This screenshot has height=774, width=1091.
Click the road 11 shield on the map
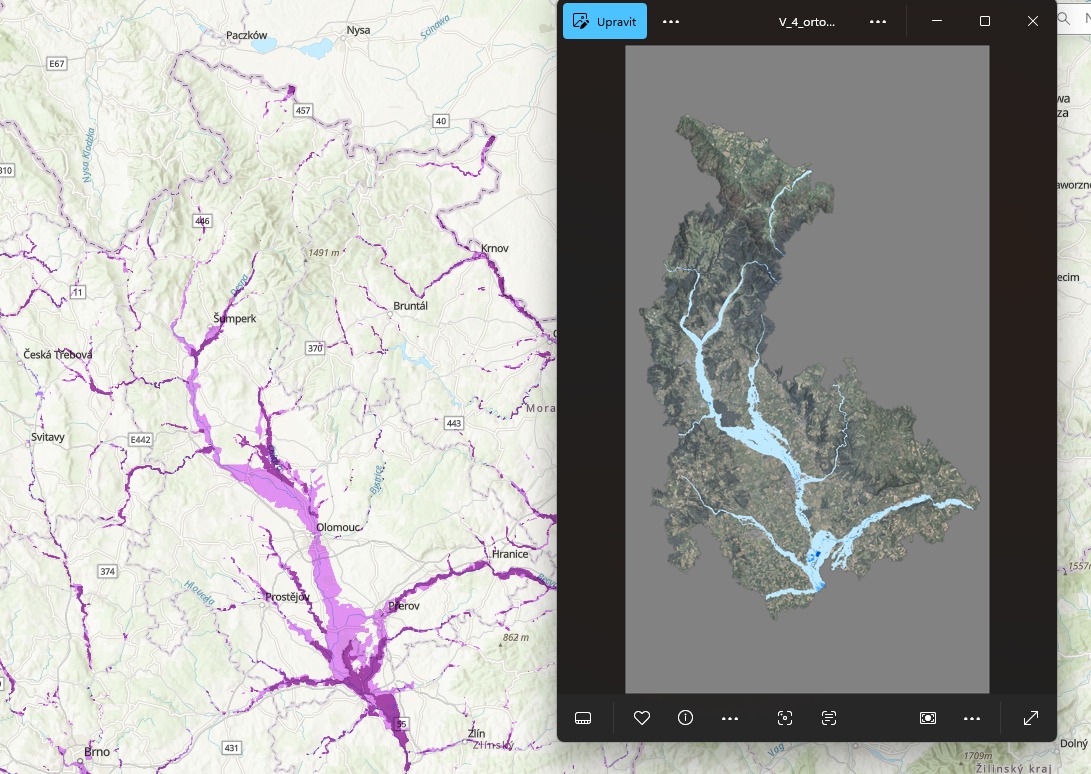(x=78, y=292)
